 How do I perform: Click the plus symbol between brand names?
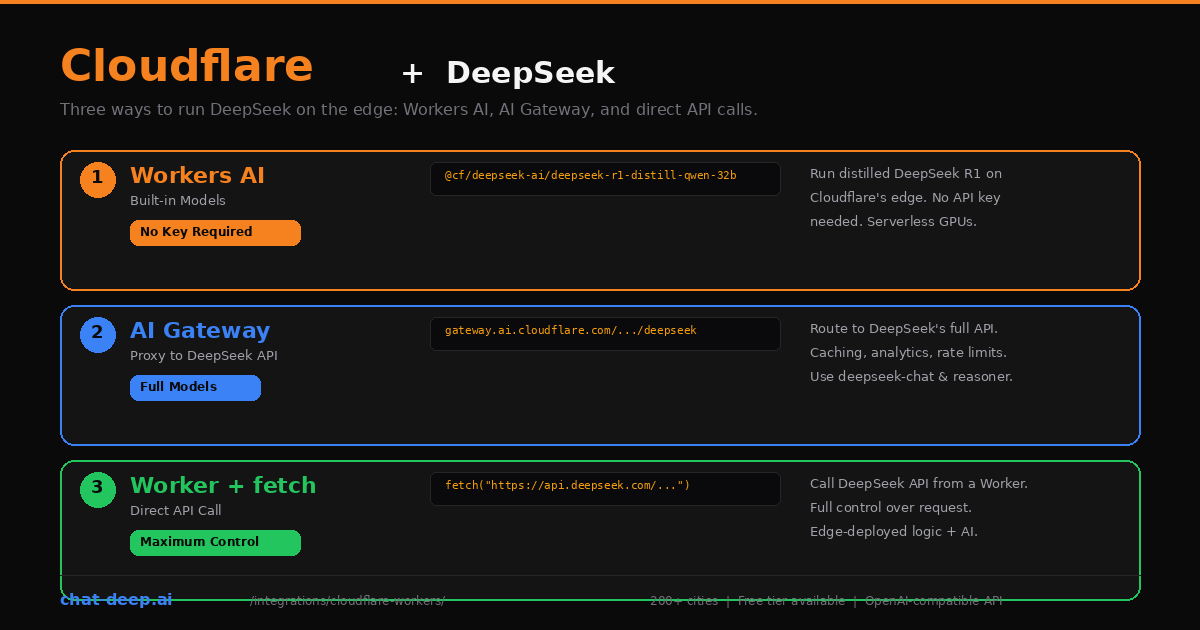[x=412, y=72]
